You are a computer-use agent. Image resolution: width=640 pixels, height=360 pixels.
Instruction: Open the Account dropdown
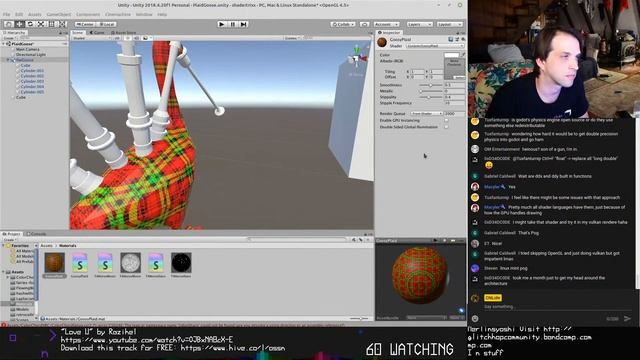point(386,24)
